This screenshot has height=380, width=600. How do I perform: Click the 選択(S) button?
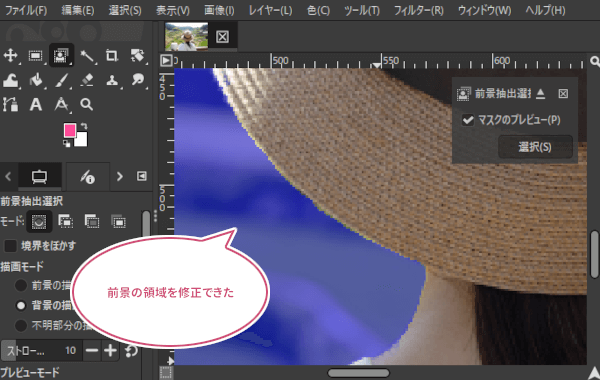click(x=535, y=147)
